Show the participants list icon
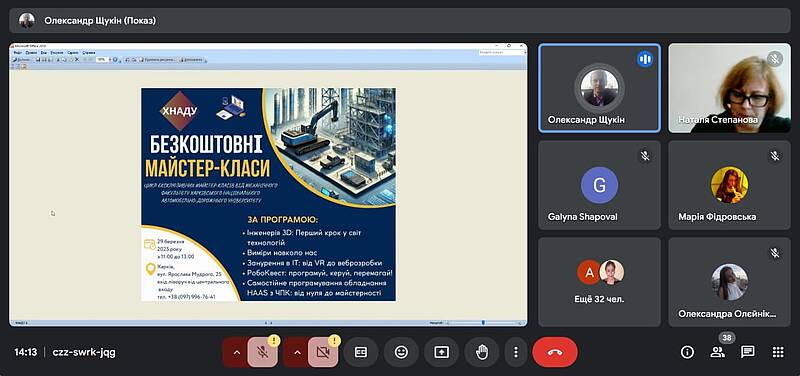 717,352
